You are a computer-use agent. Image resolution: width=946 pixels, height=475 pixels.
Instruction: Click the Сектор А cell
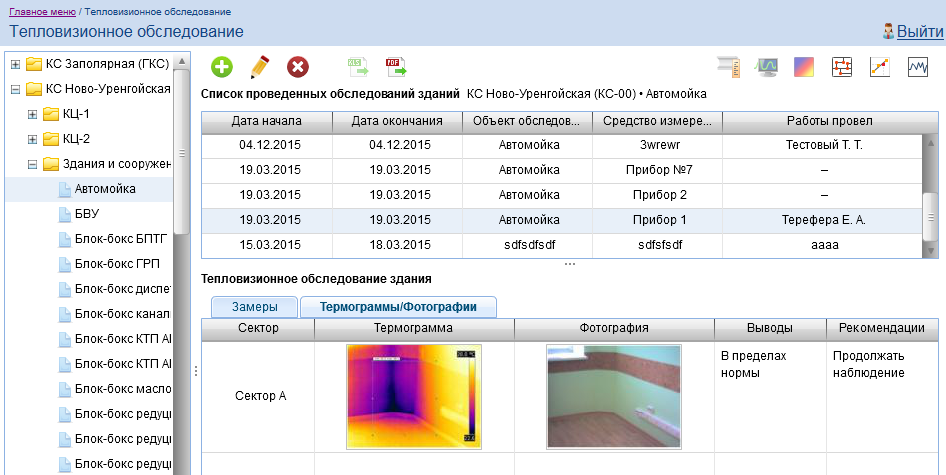(x=260, y=397)
